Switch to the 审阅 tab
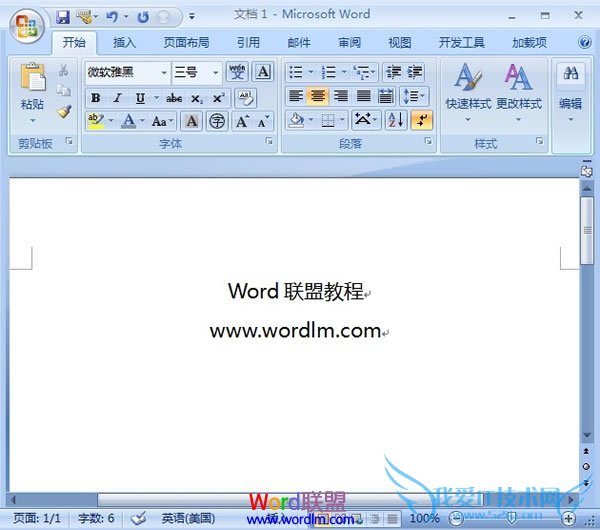600x530 pixels. (x=349, y=42)
